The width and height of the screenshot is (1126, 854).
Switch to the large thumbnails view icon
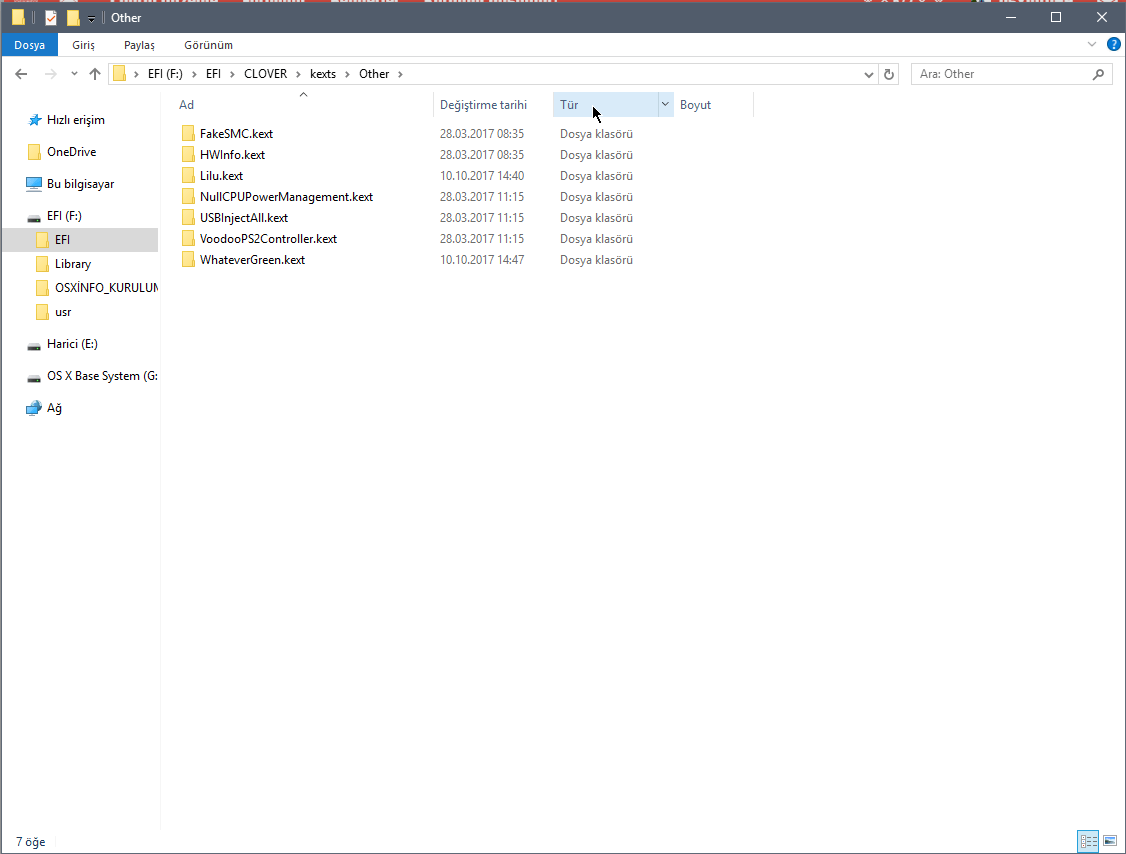point(1109,841)
